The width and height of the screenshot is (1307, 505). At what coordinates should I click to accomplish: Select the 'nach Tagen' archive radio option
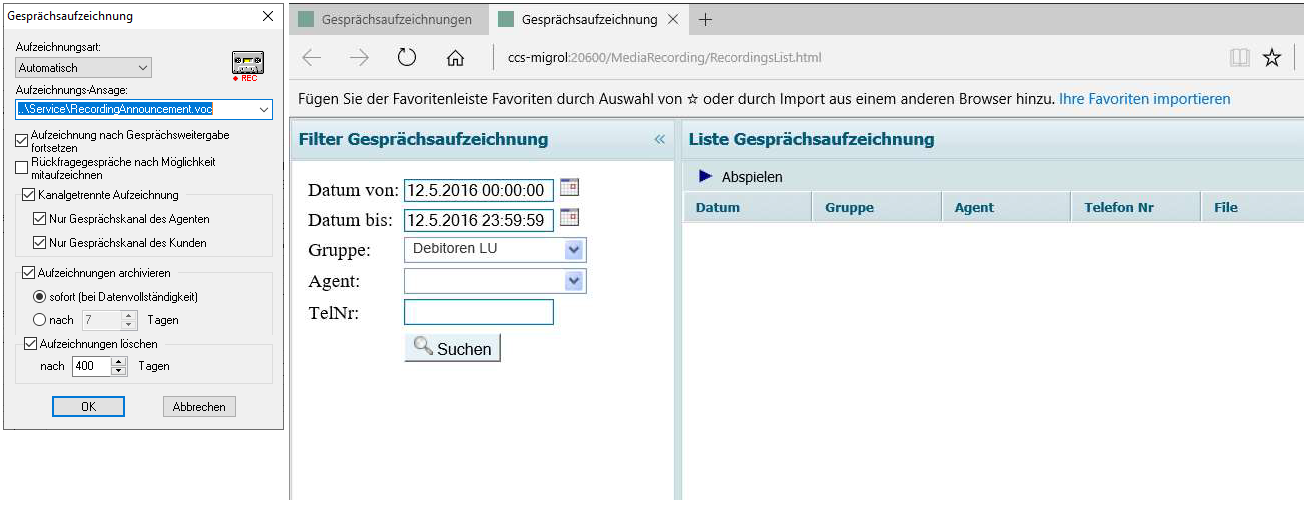pos(40,320)
